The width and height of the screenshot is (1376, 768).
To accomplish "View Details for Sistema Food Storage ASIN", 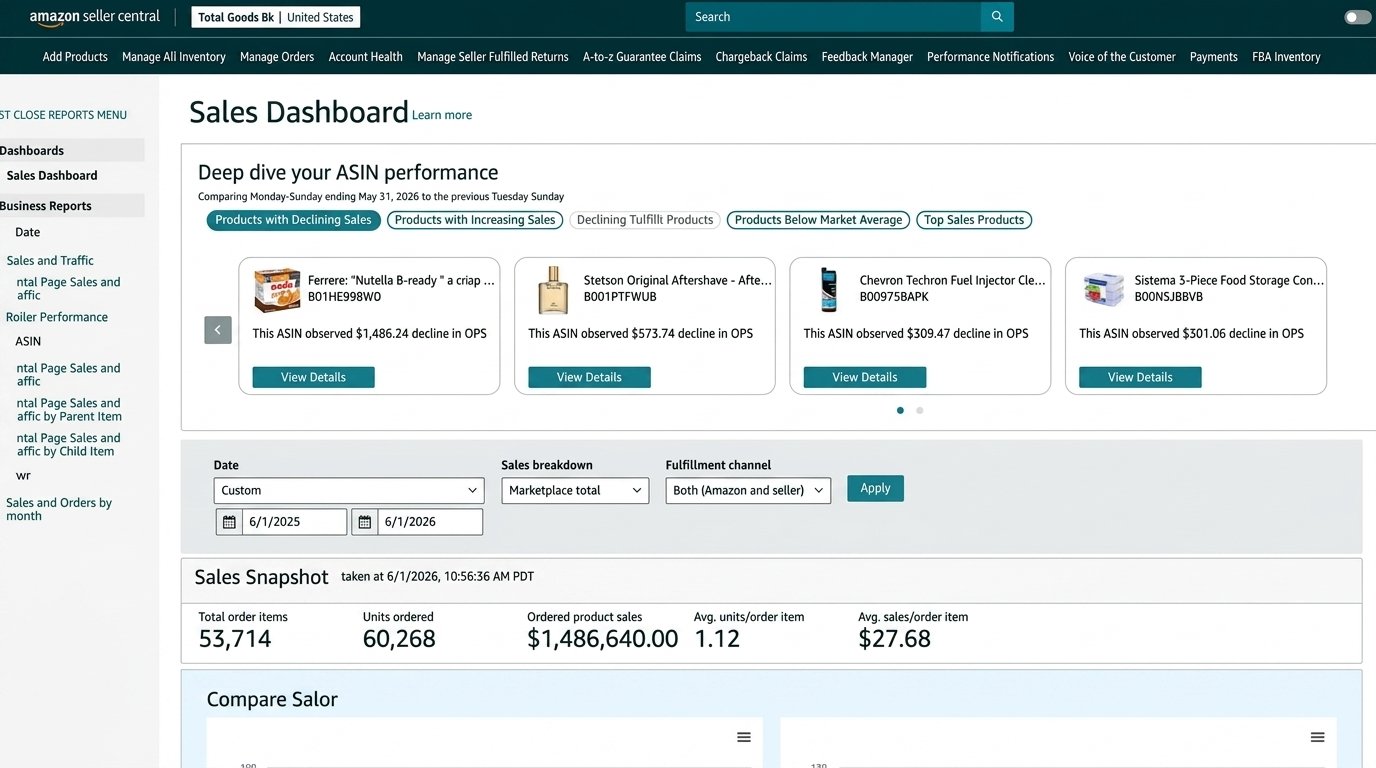I will [x=1140, y=377].
